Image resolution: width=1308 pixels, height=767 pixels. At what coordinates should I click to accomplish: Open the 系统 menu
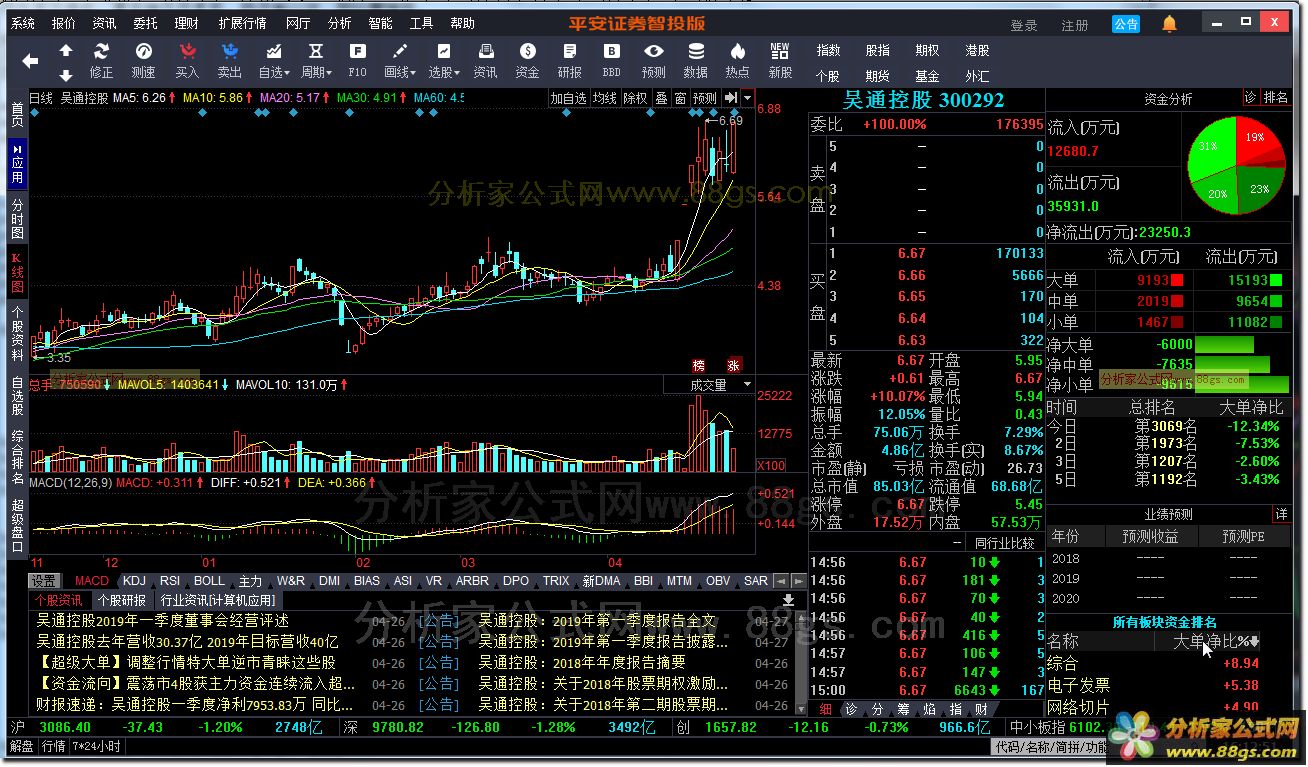(22, 23)
